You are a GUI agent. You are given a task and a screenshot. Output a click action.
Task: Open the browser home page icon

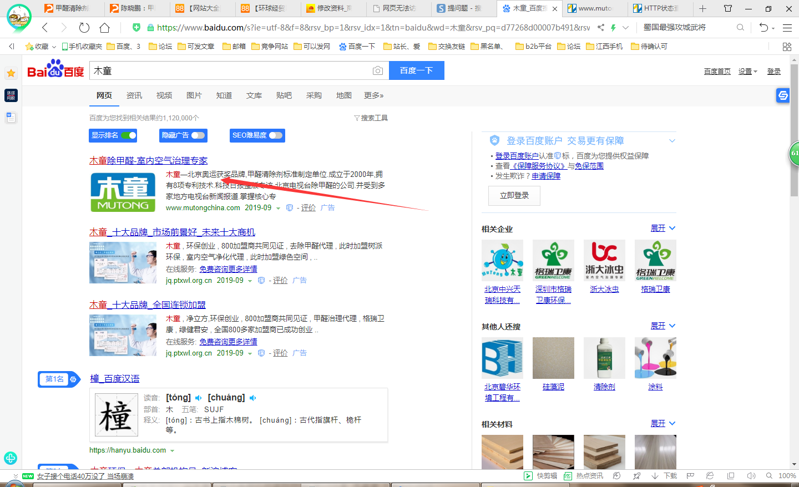104,28
